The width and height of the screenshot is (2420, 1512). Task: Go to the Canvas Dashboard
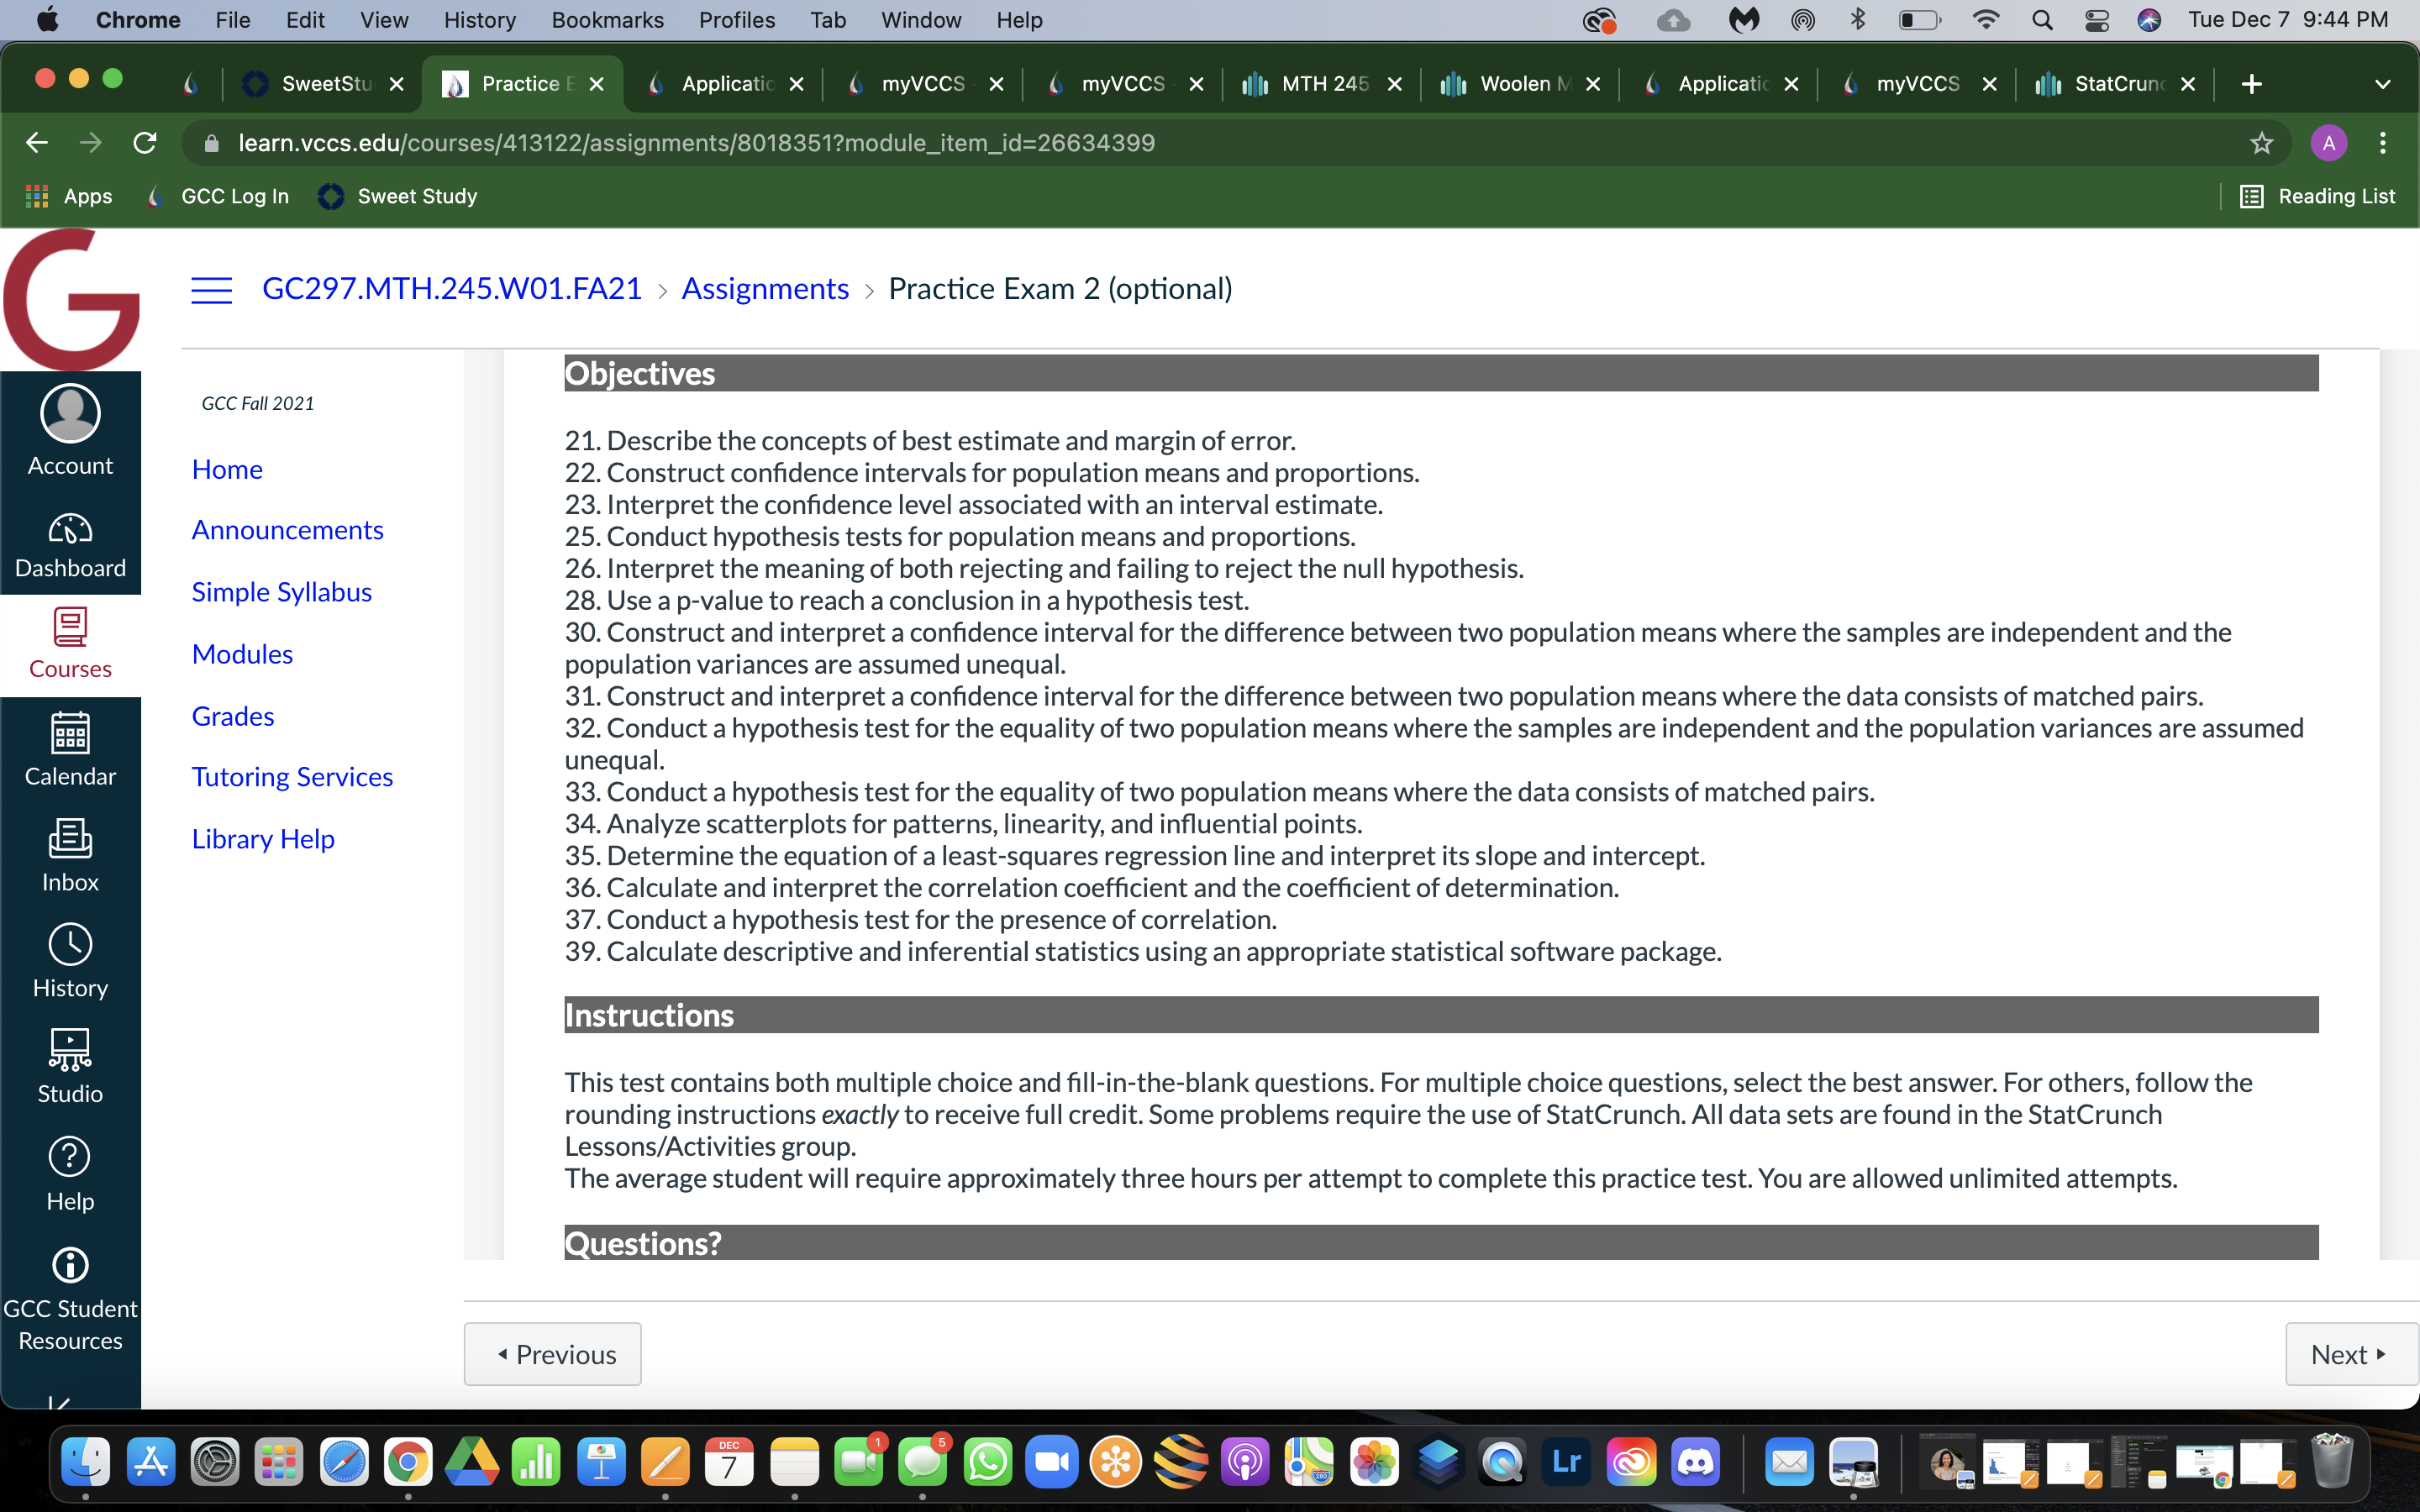coord(70,545)
